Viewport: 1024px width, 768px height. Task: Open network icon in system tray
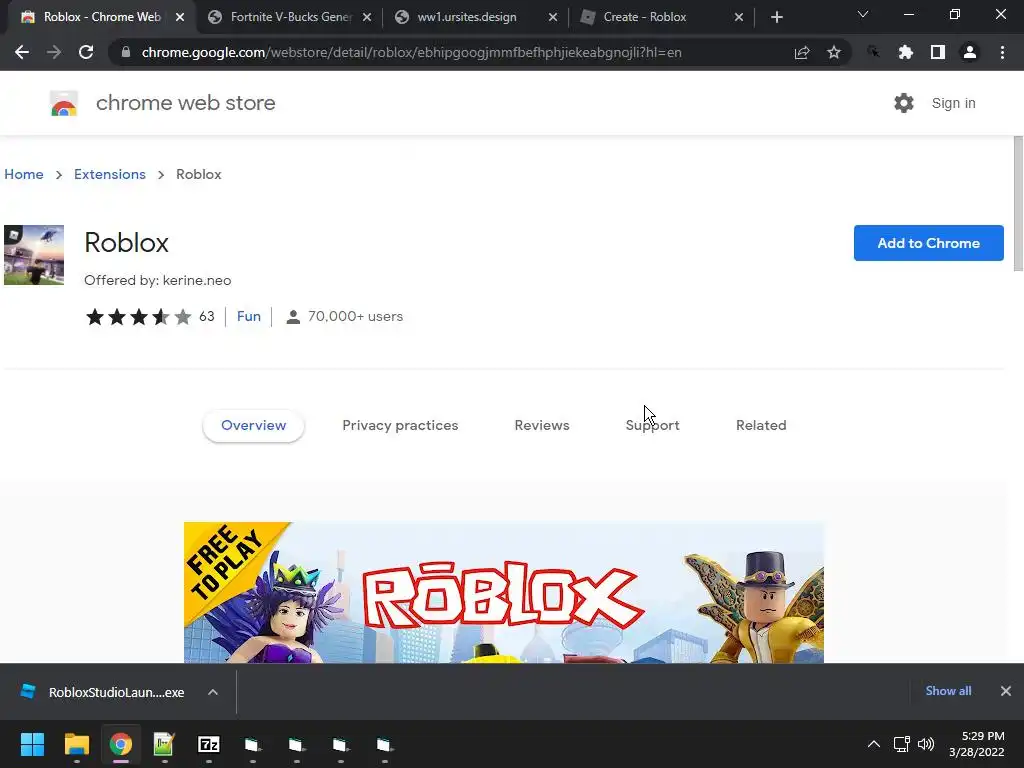[902, 744]
